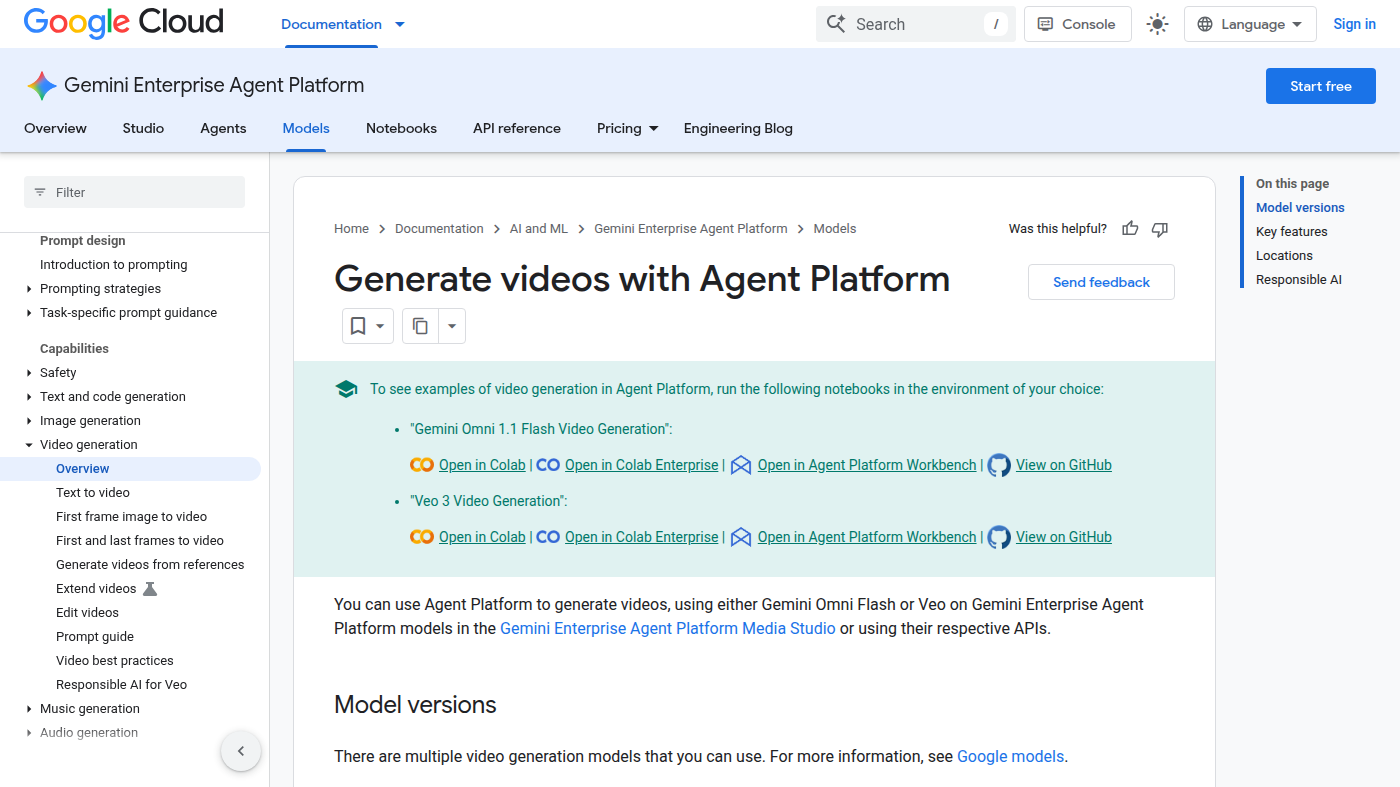Click the Google models link

tap(1010, 757)
